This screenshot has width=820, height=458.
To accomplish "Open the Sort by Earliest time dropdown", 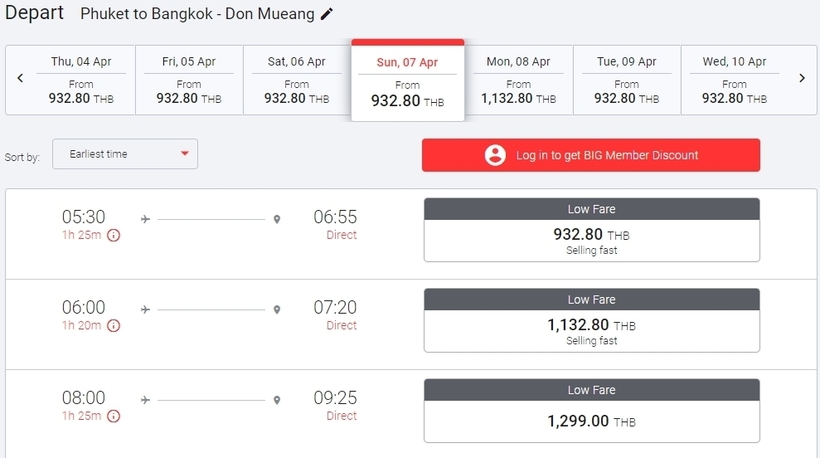I will (x=125, y=154).
